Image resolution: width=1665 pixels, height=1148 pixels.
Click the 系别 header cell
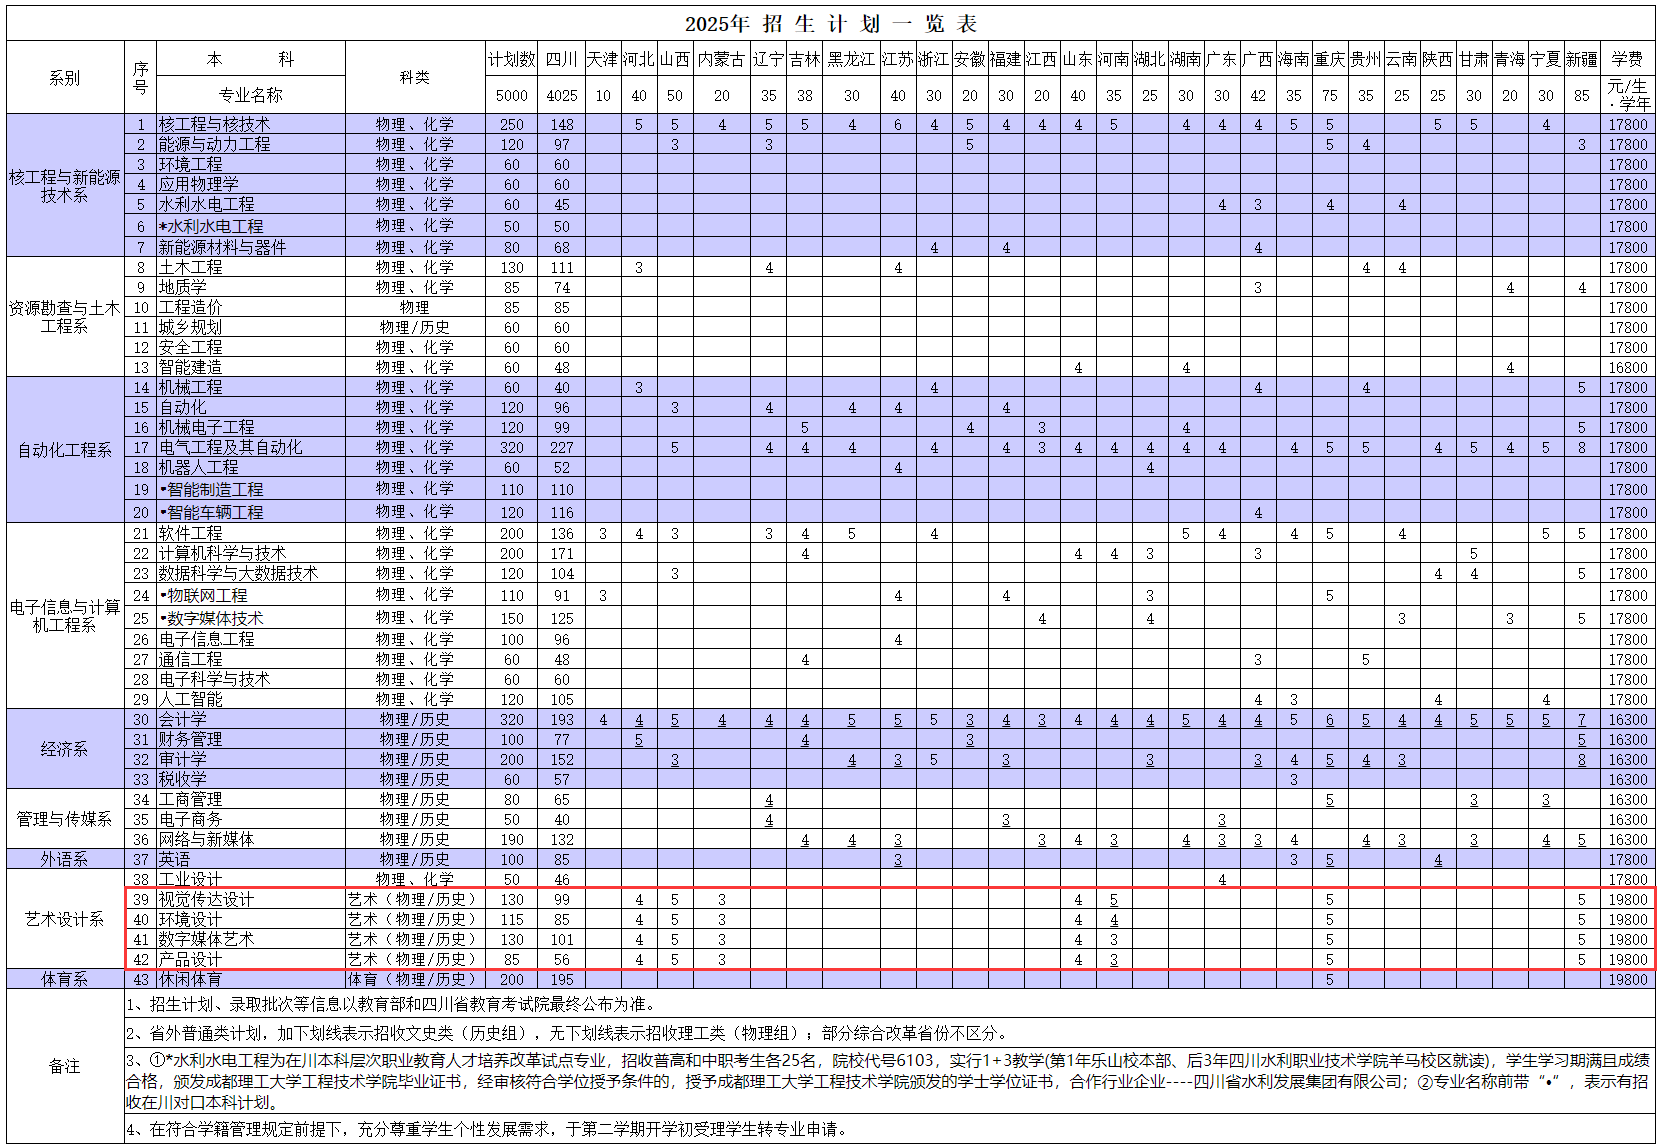(x=65, y=77)
